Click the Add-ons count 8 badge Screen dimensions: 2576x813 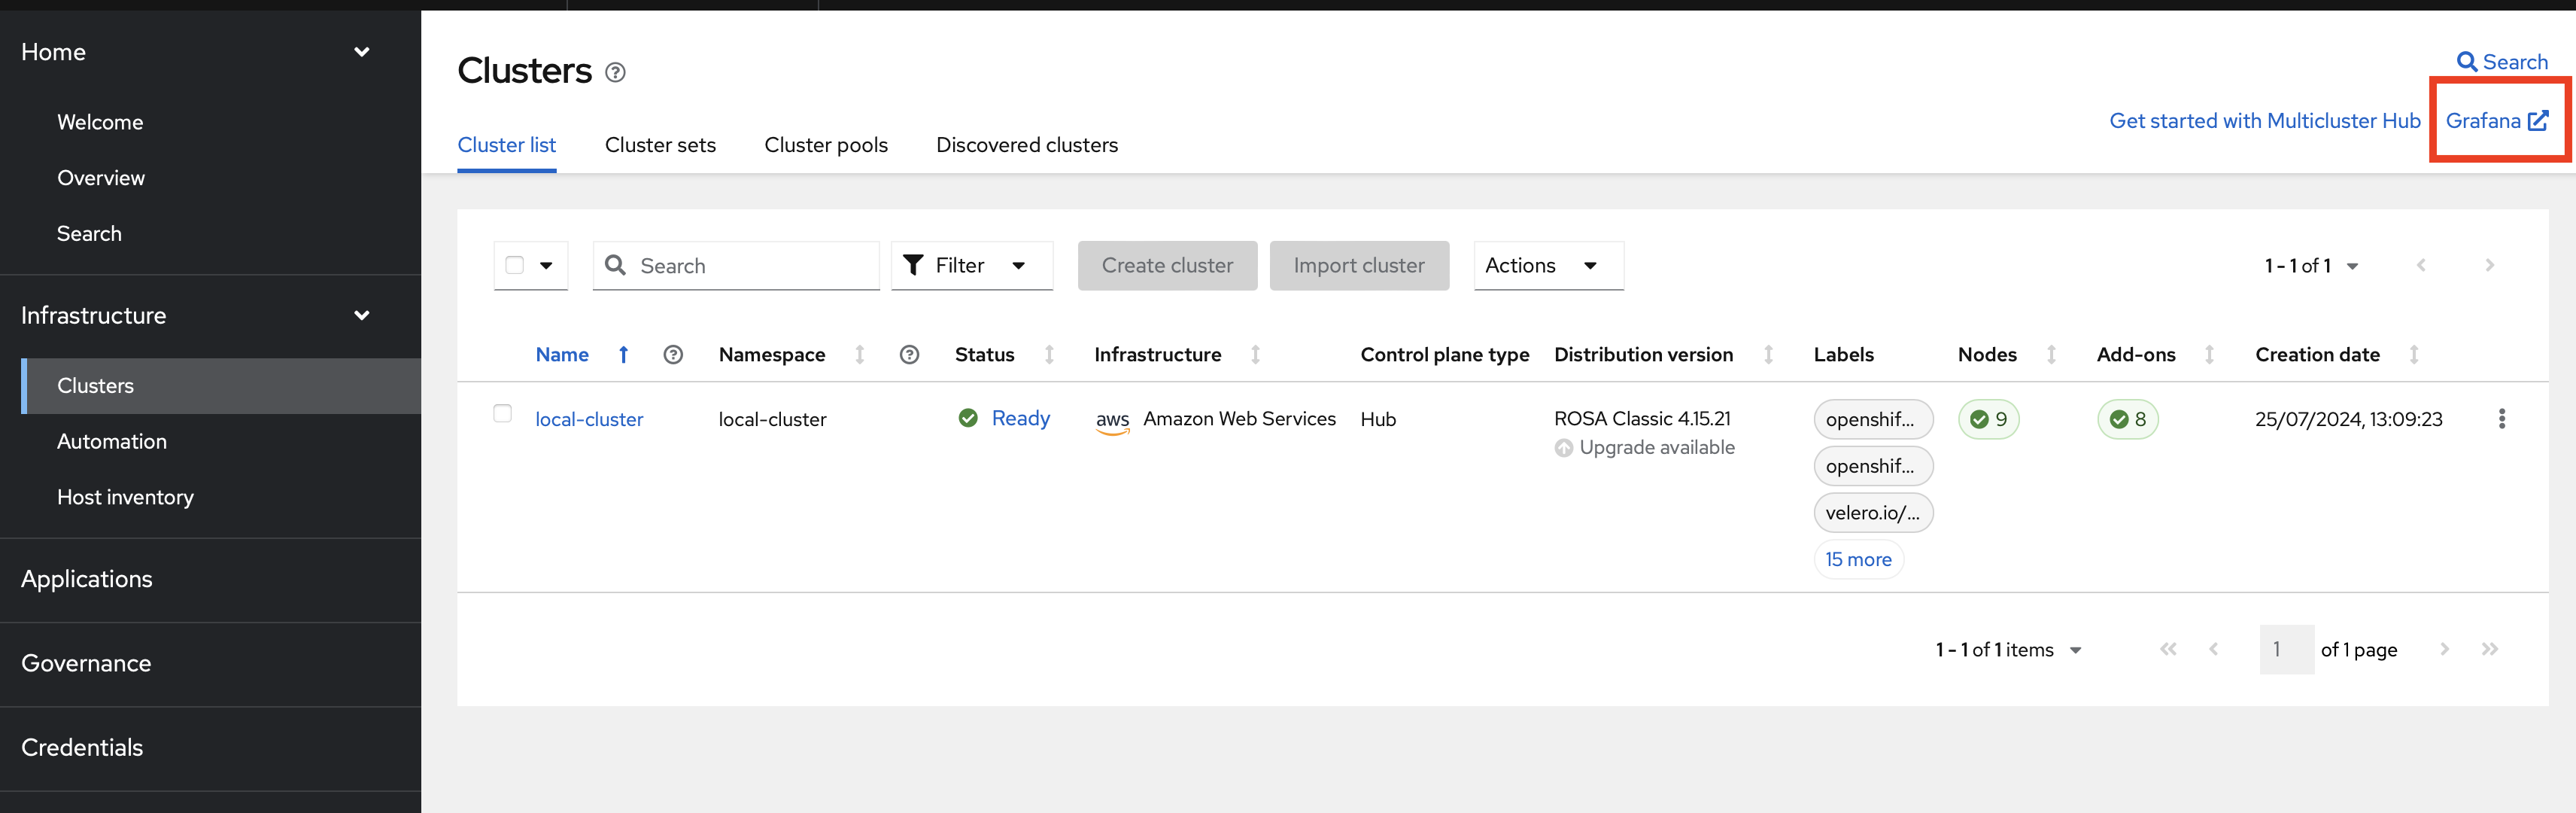point(2127,419)
